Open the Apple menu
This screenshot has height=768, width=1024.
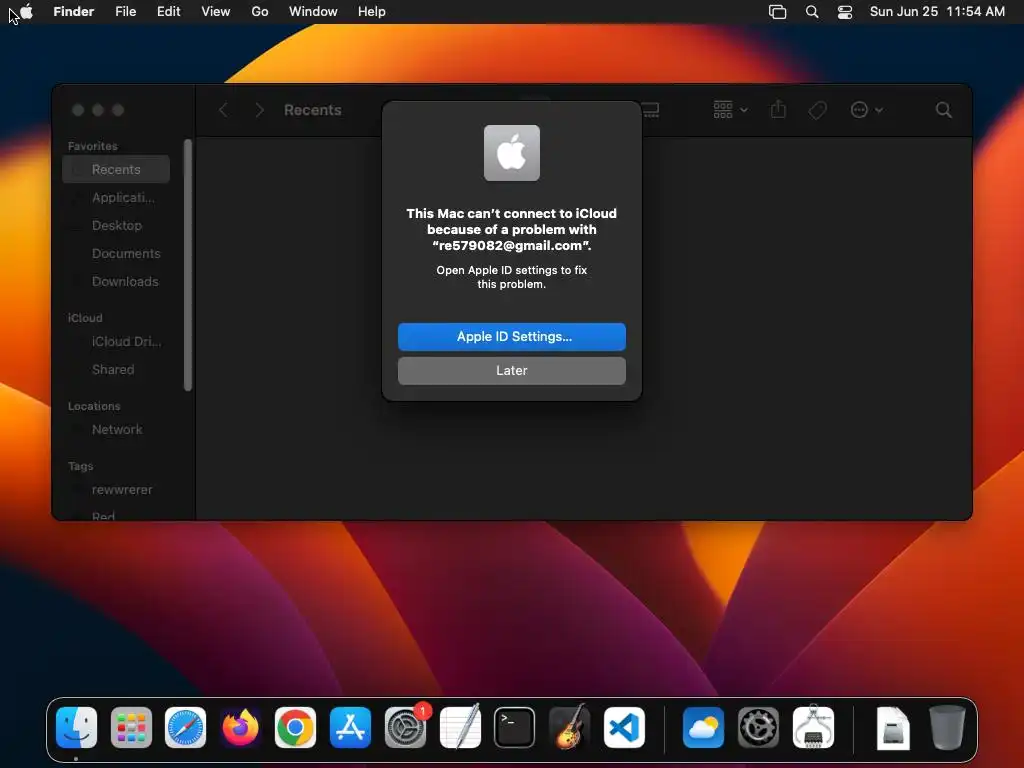pyautogui.click(x=27, y=12)
